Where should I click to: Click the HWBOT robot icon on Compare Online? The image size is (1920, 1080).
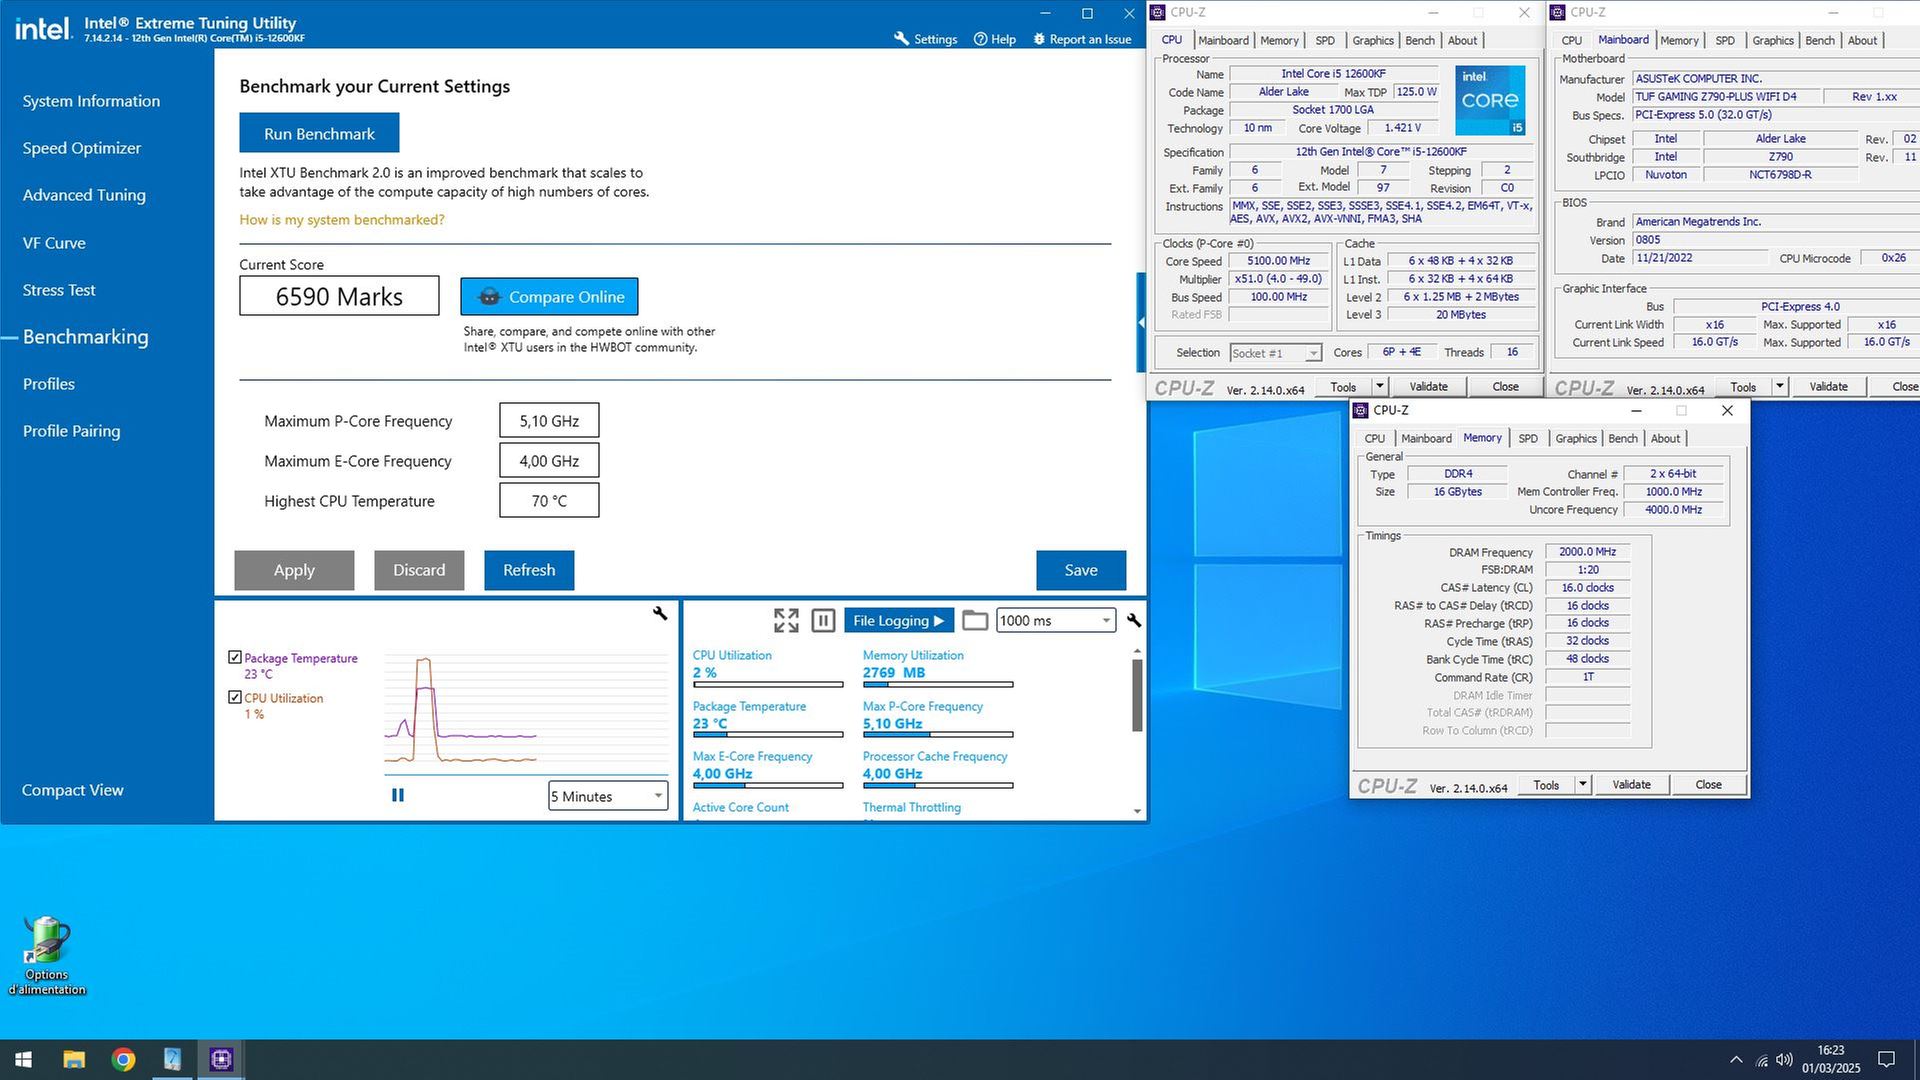[489, 297]
